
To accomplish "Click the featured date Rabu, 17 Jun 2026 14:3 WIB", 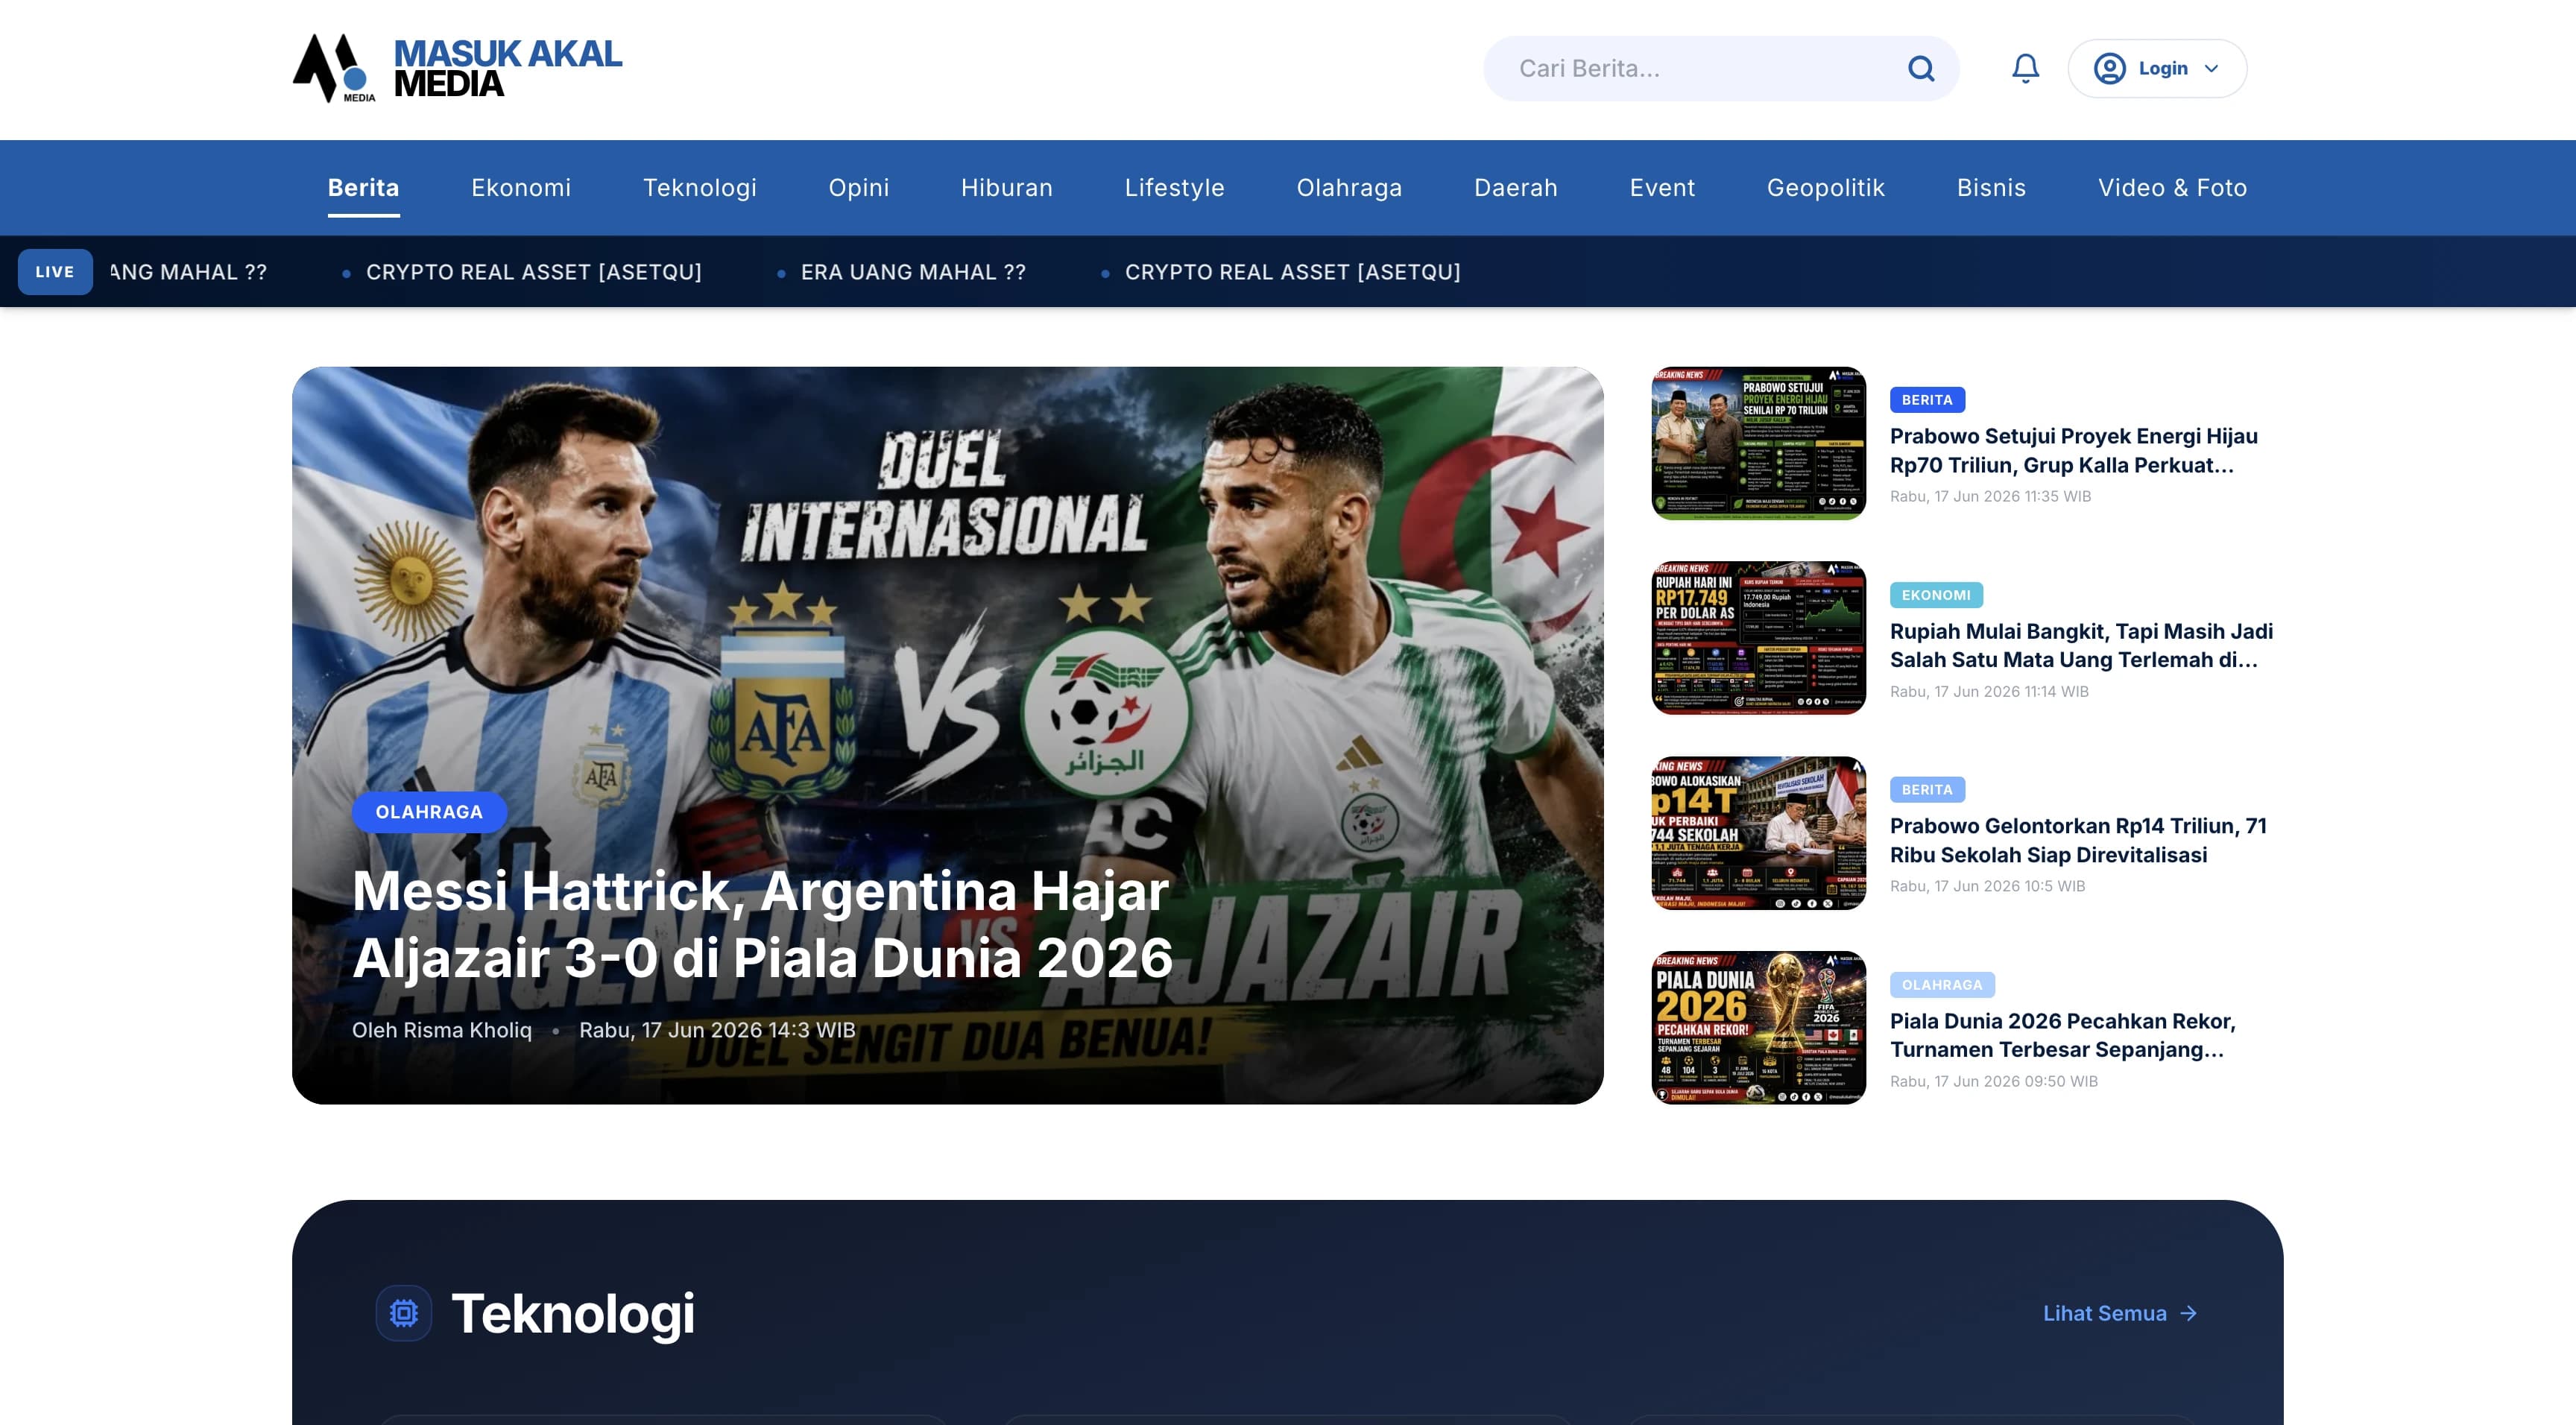I will [717, 1030].
